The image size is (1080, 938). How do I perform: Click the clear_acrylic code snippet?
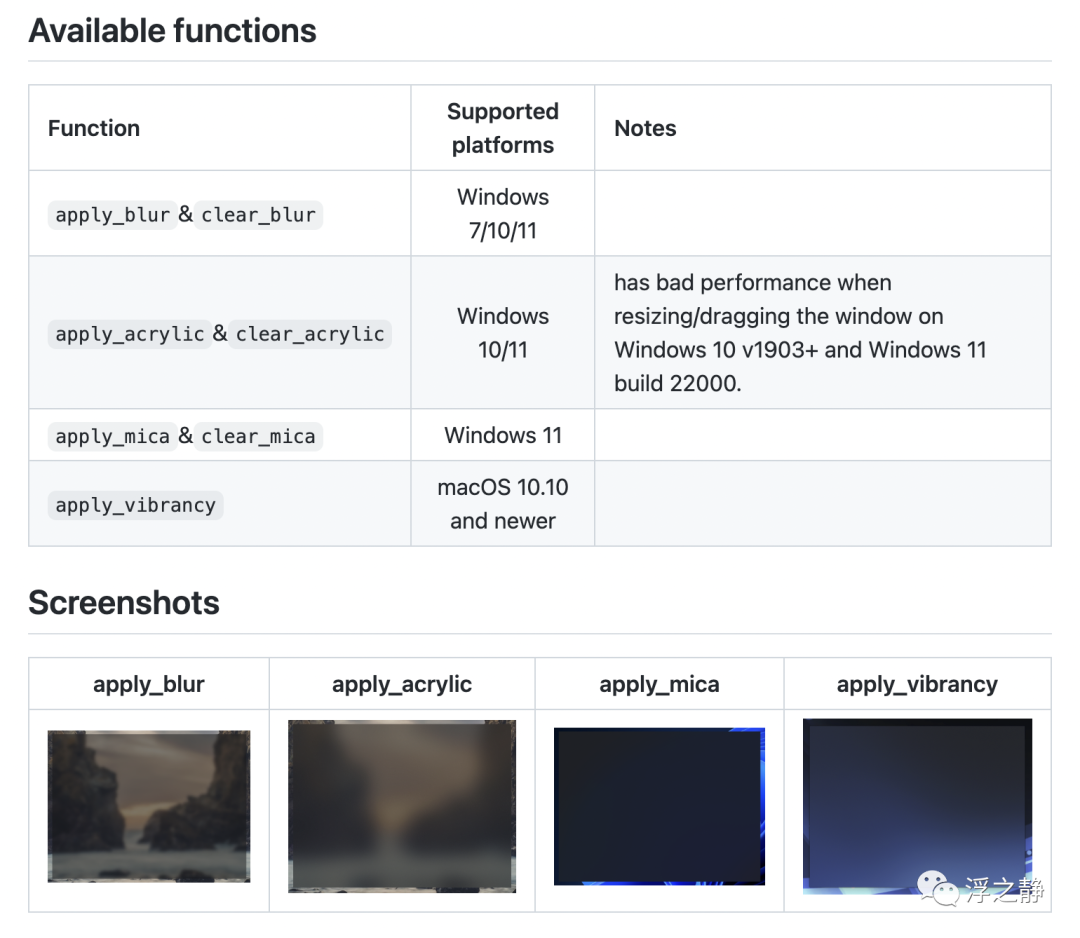pos(310,334)
